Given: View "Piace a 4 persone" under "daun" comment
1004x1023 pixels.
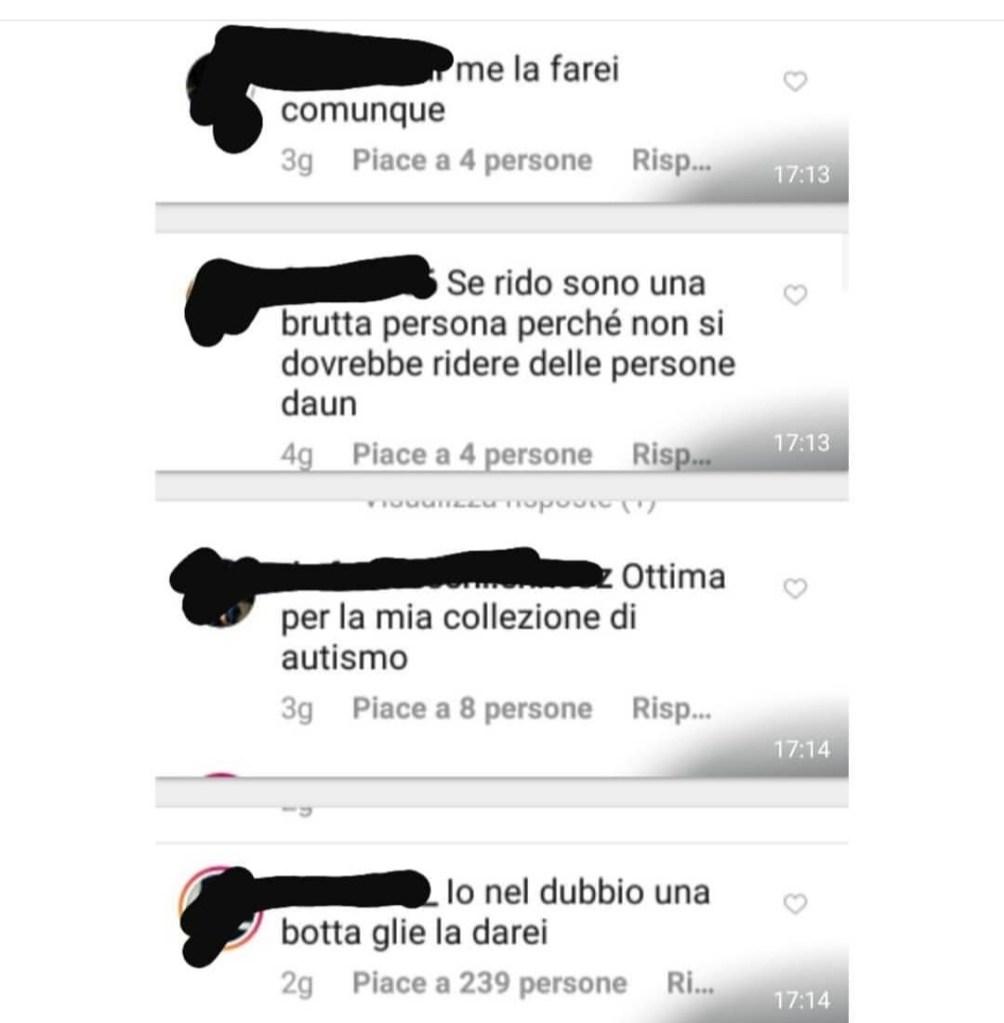Looking at the screenshot, I should pyautogui.click(x=472, y=454).
